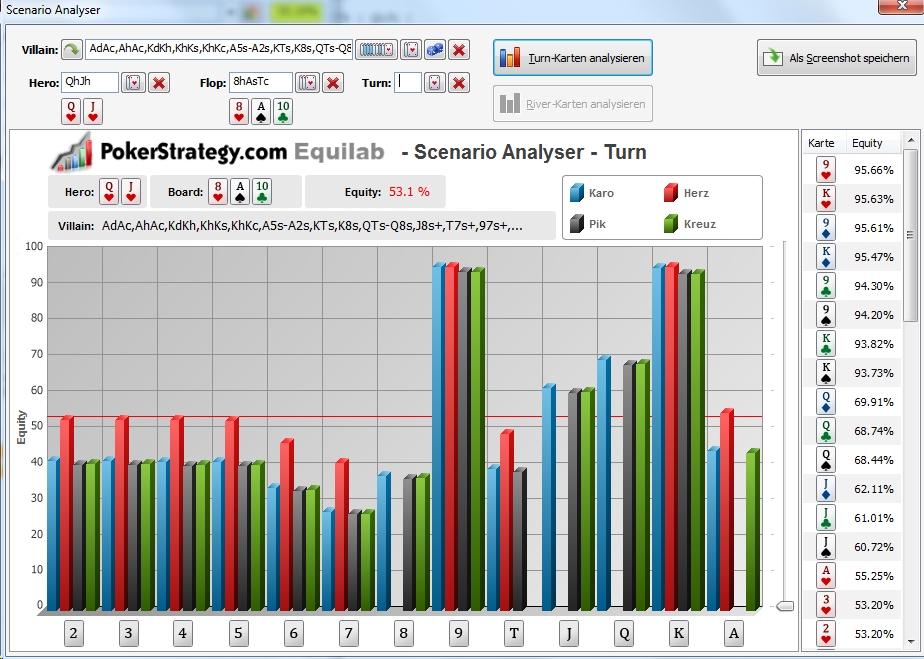Click Als Screenshot speichern button
The image size is (924, 659).
click(x=837, y=58)
